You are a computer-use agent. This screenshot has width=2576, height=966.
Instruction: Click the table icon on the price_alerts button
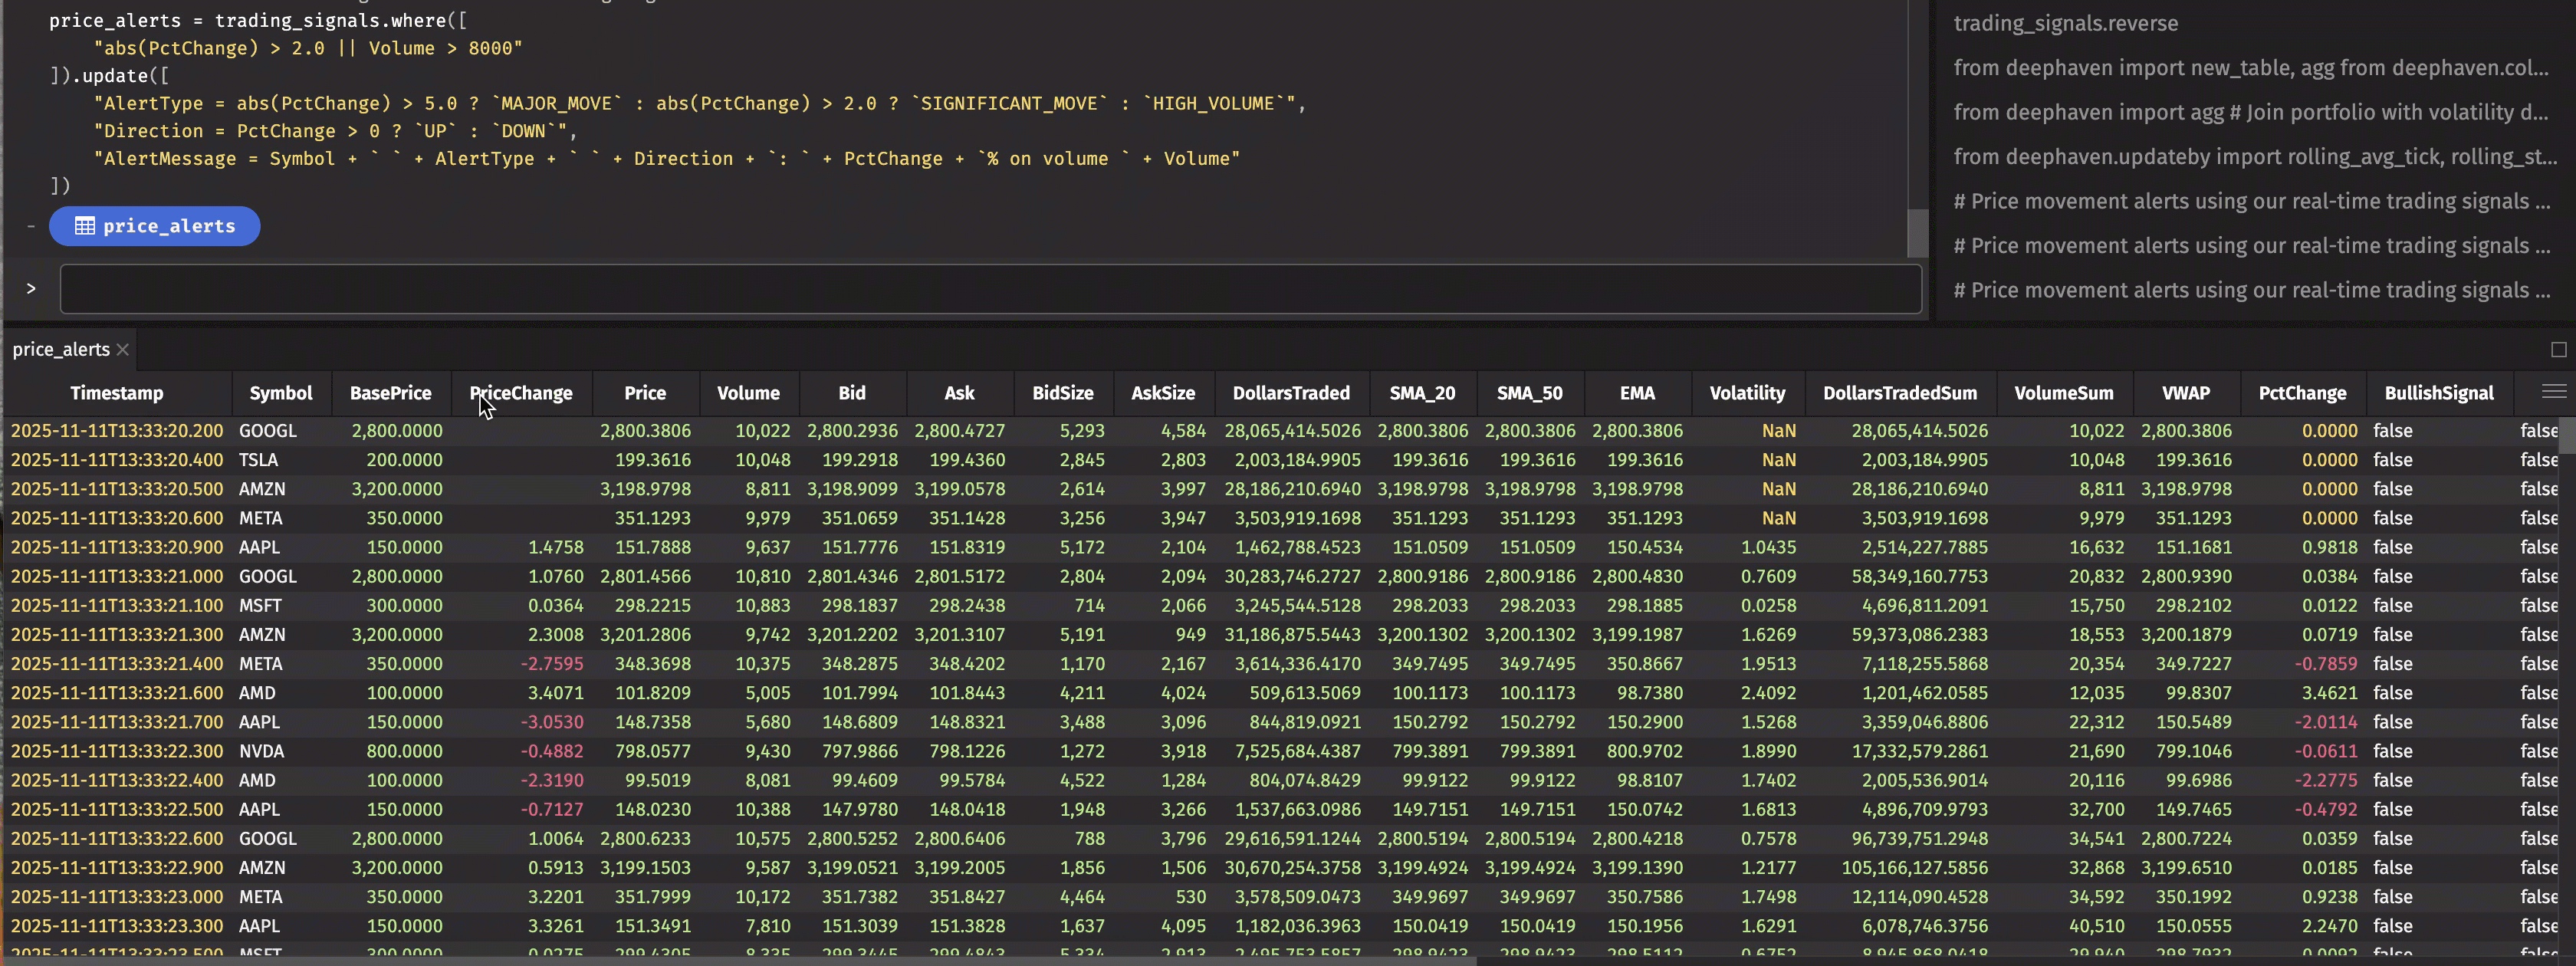tap(85, 226)
